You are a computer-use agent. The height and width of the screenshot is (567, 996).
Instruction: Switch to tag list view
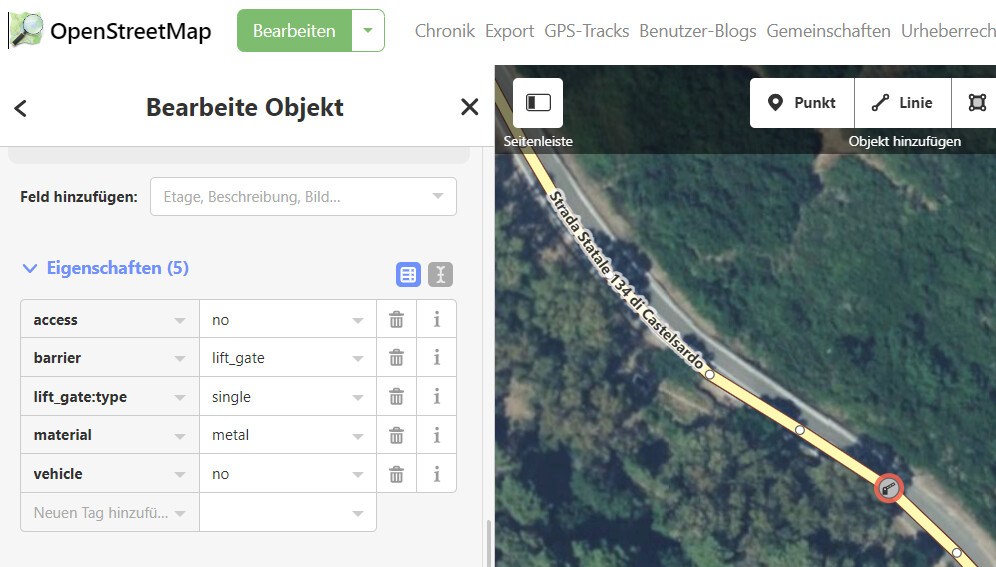408,274
